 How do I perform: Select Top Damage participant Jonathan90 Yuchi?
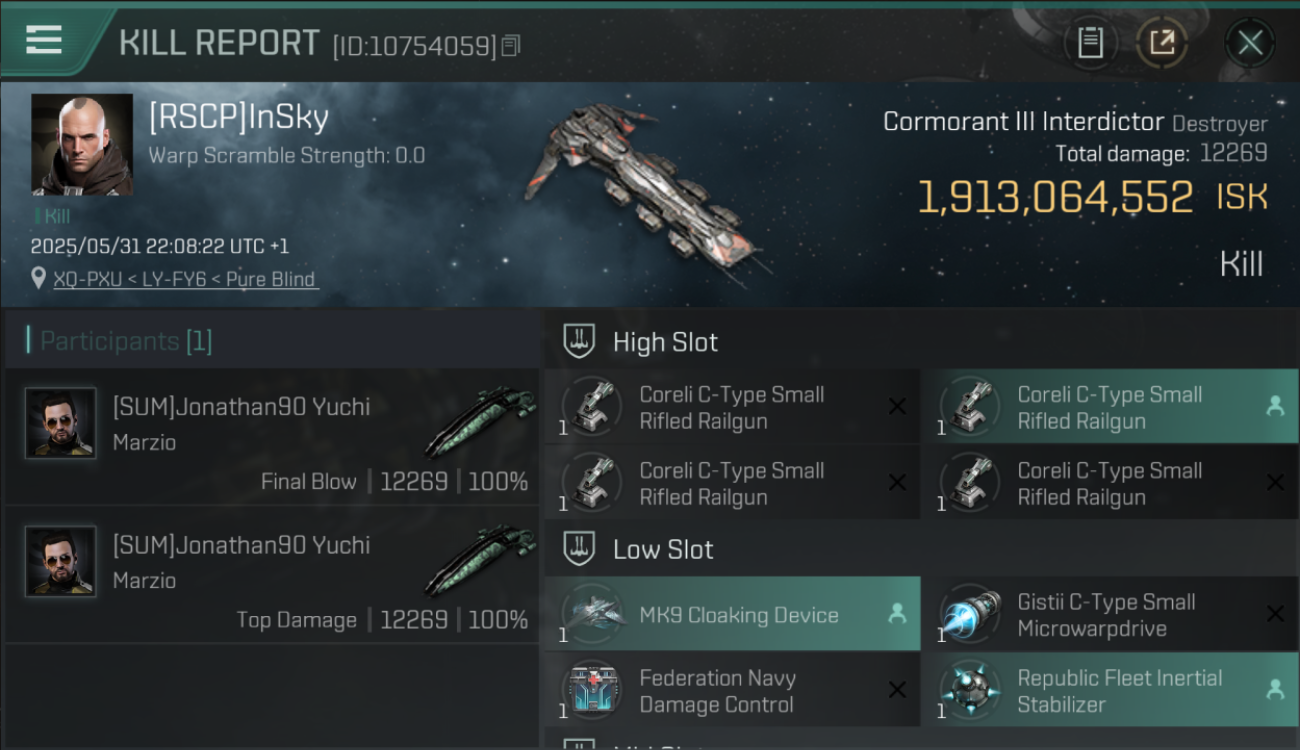pos(272,575)
